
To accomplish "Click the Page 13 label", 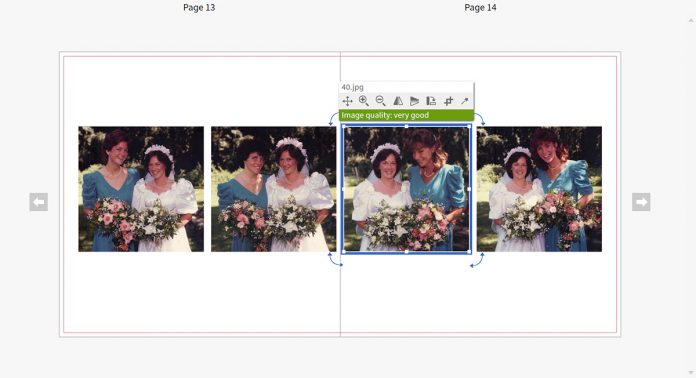I will 199,8.
